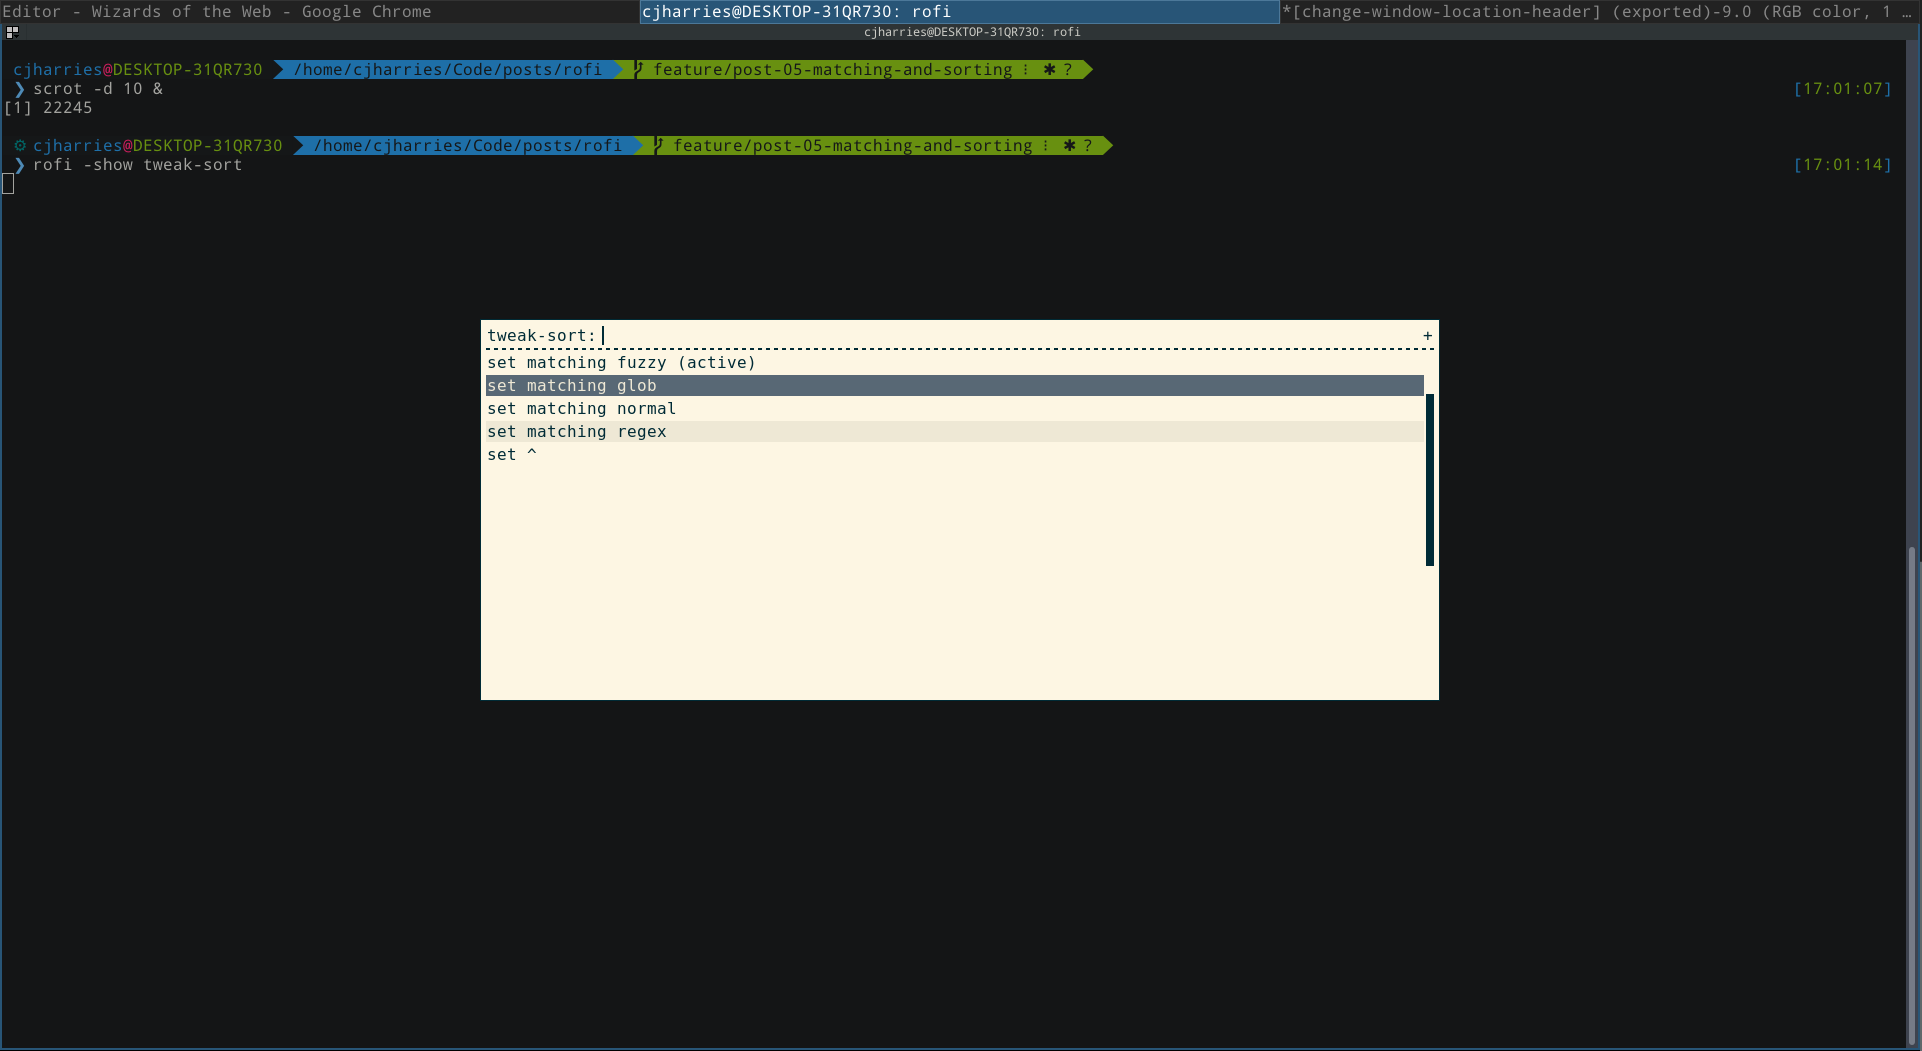Click the terminal scrollbar on the right
The width and height of the screenshot is (1922, 1051).
pos(1913,795)
